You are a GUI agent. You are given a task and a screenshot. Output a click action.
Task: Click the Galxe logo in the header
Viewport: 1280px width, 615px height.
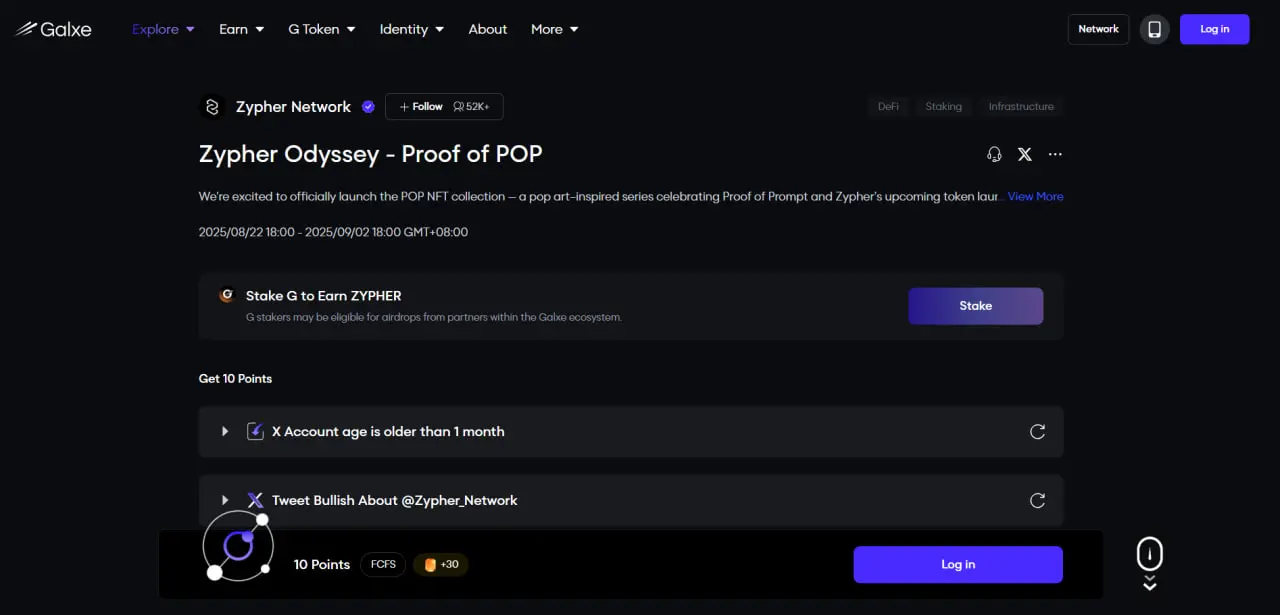(x=53, y=29)
